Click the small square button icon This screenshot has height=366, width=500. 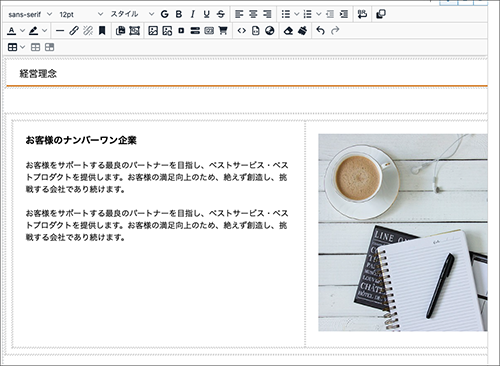(x=181, y=31)
